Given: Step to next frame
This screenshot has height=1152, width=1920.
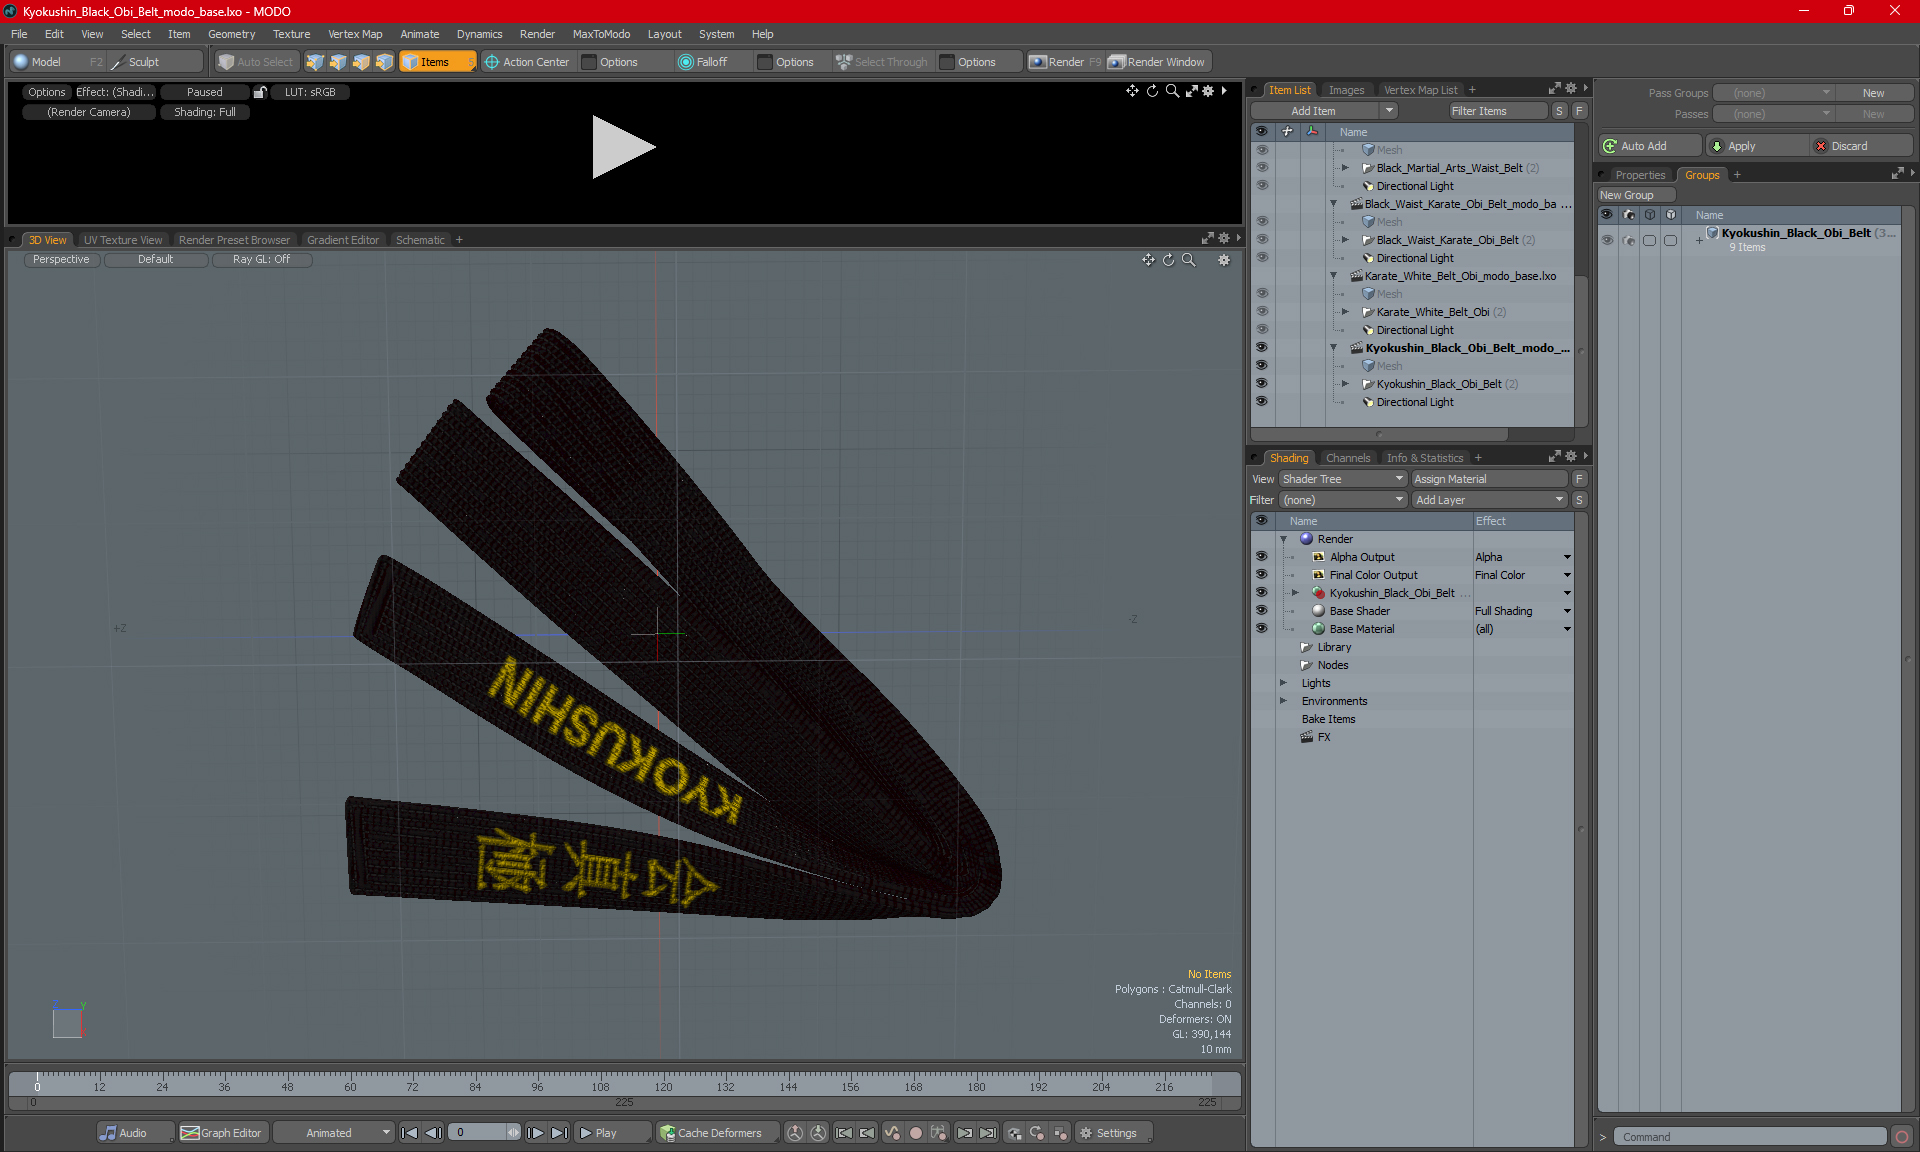Looking at the screenshot, I should pyautogui.click(x=536, y=1133).
